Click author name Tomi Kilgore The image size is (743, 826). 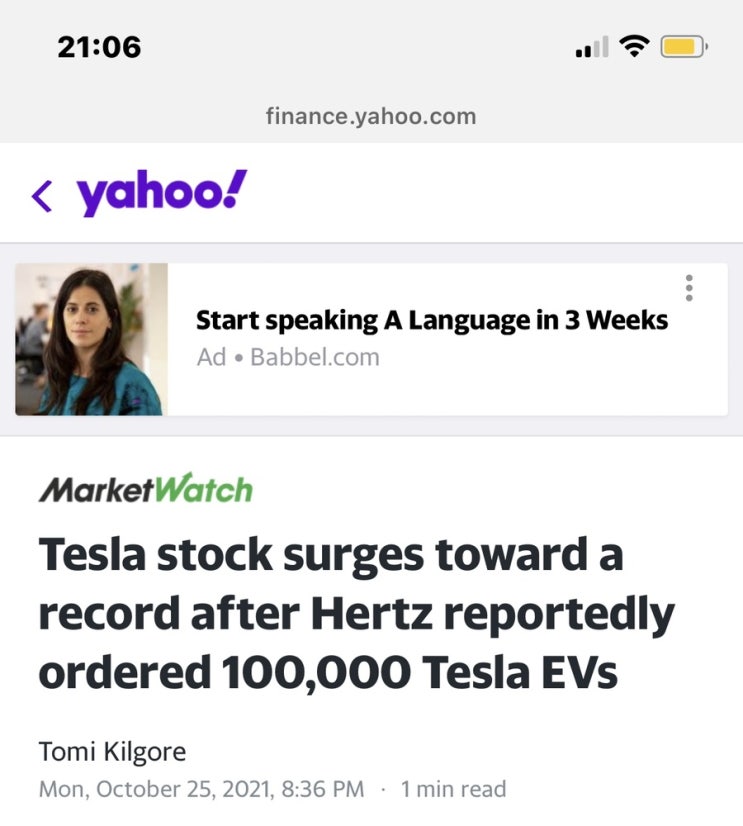point(112,751)
